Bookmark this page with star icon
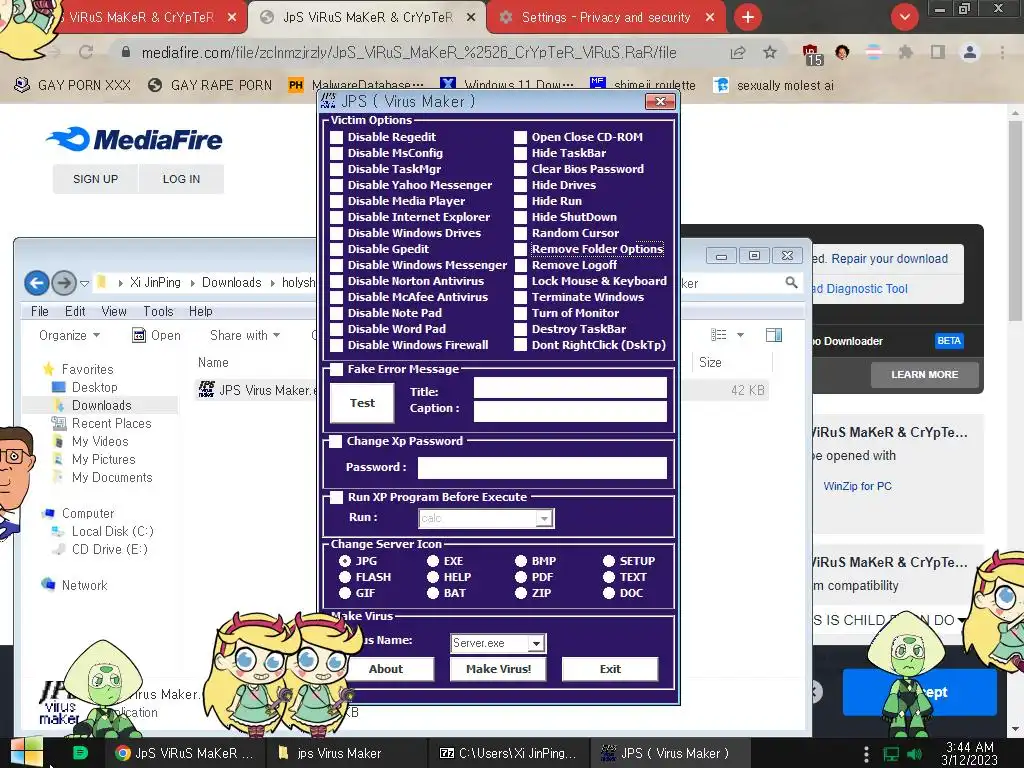The image size is (1024, 768). (770, 52)
